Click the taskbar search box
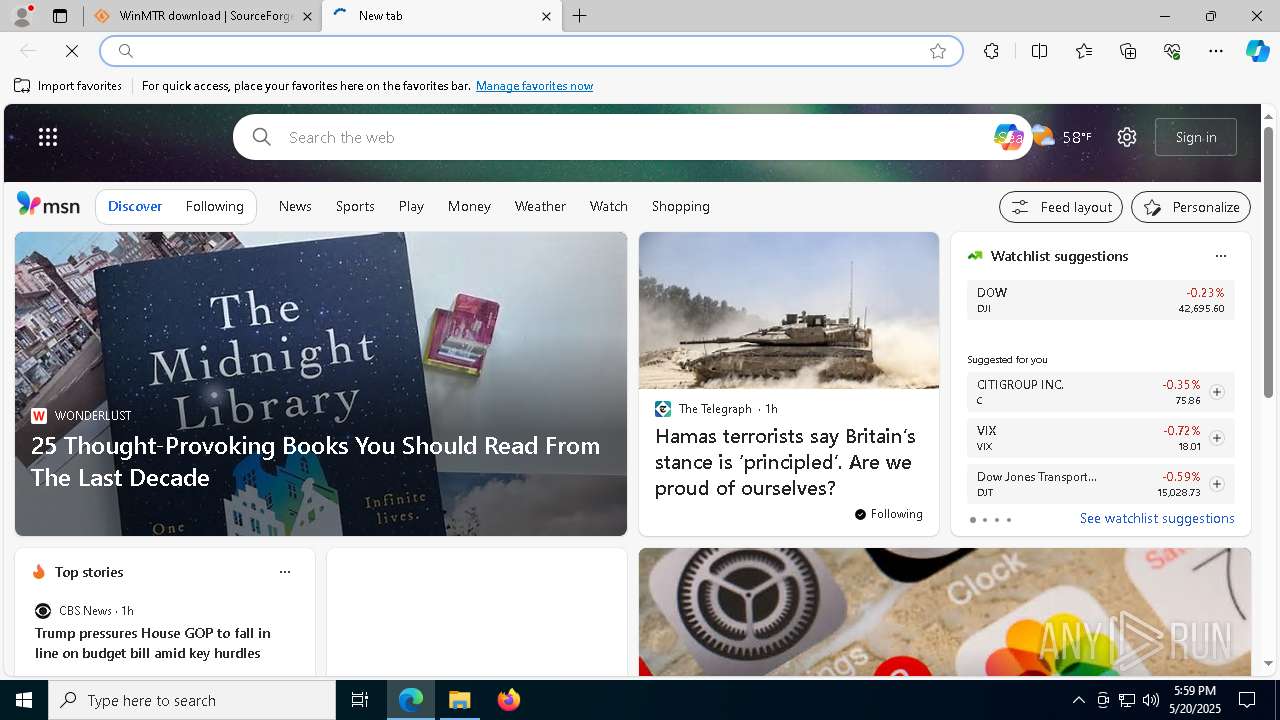The width and height of the screenshot is (1280, 720). click(x=192, y=700)
